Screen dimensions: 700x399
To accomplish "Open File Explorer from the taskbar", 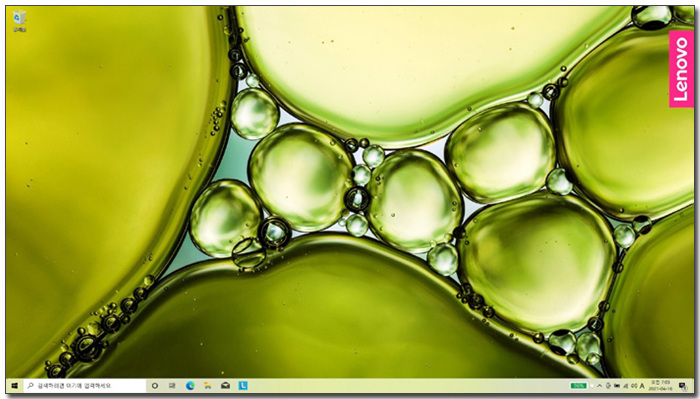I will (x=208, y=386).
